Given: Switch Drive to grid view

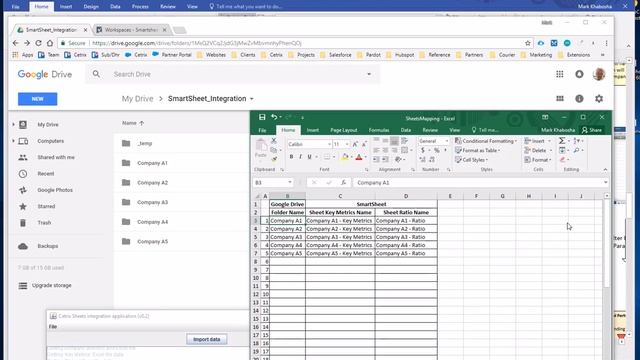Looking at the screenshot, I should click(560, 99).
